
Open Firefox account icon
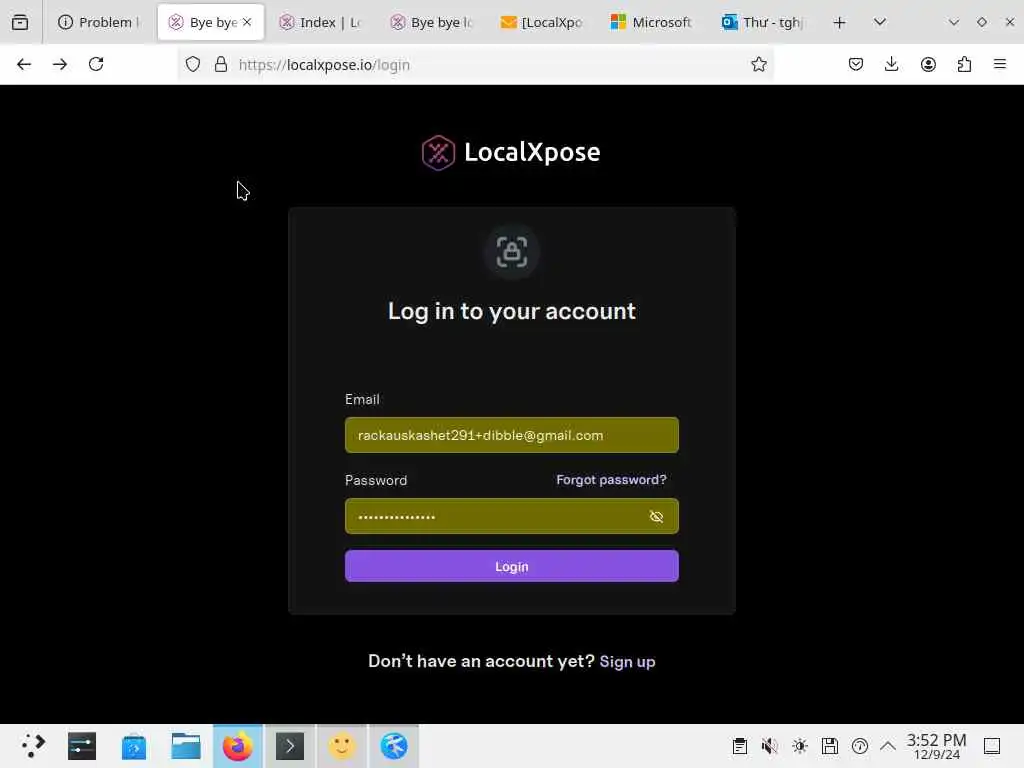coord(928,64)
